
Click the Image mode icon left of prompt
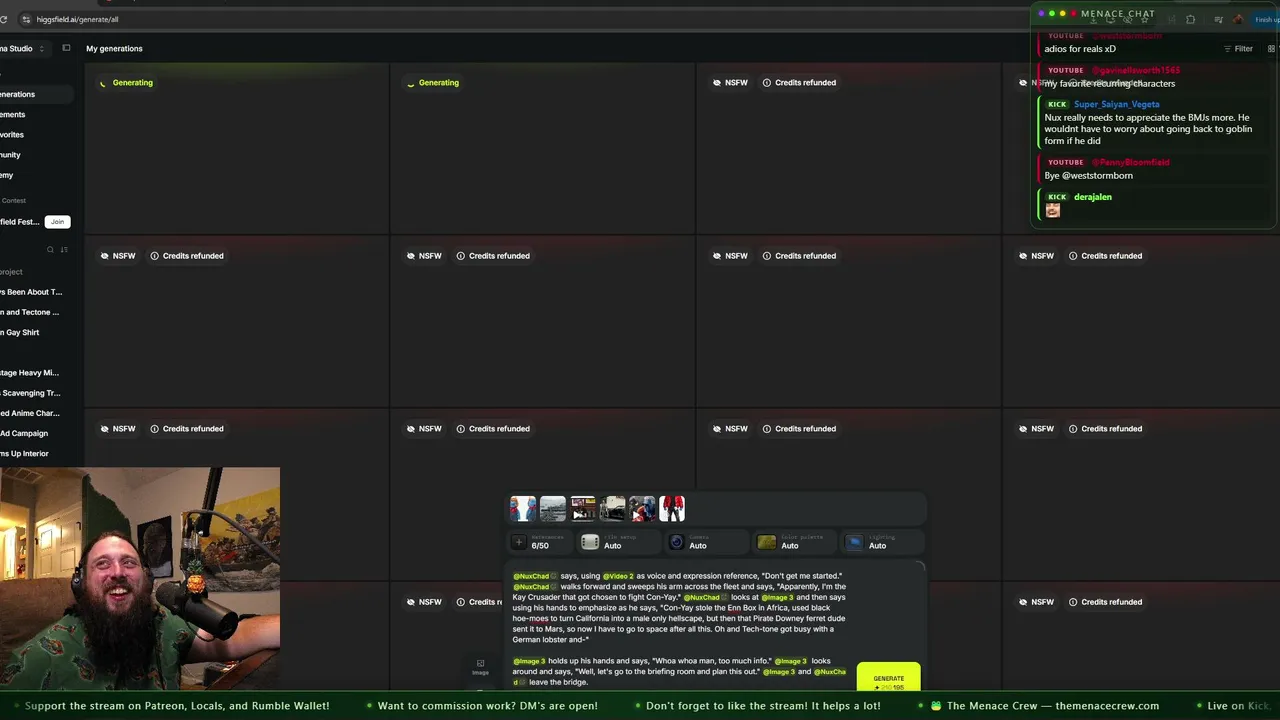pyautogui.click(x=480, y=667)
